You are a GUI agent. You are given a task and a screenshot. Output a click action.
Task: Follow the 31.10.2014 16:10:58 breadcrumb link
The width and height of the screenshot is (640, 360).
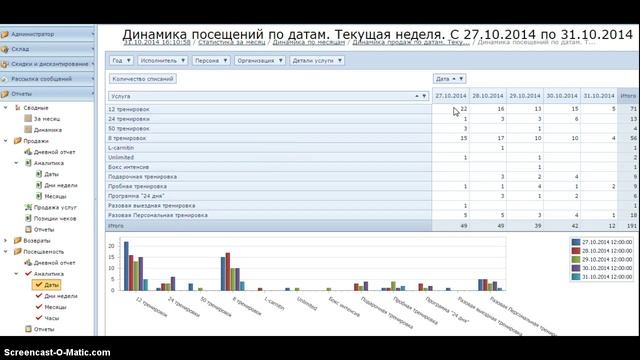coord(157,42)
